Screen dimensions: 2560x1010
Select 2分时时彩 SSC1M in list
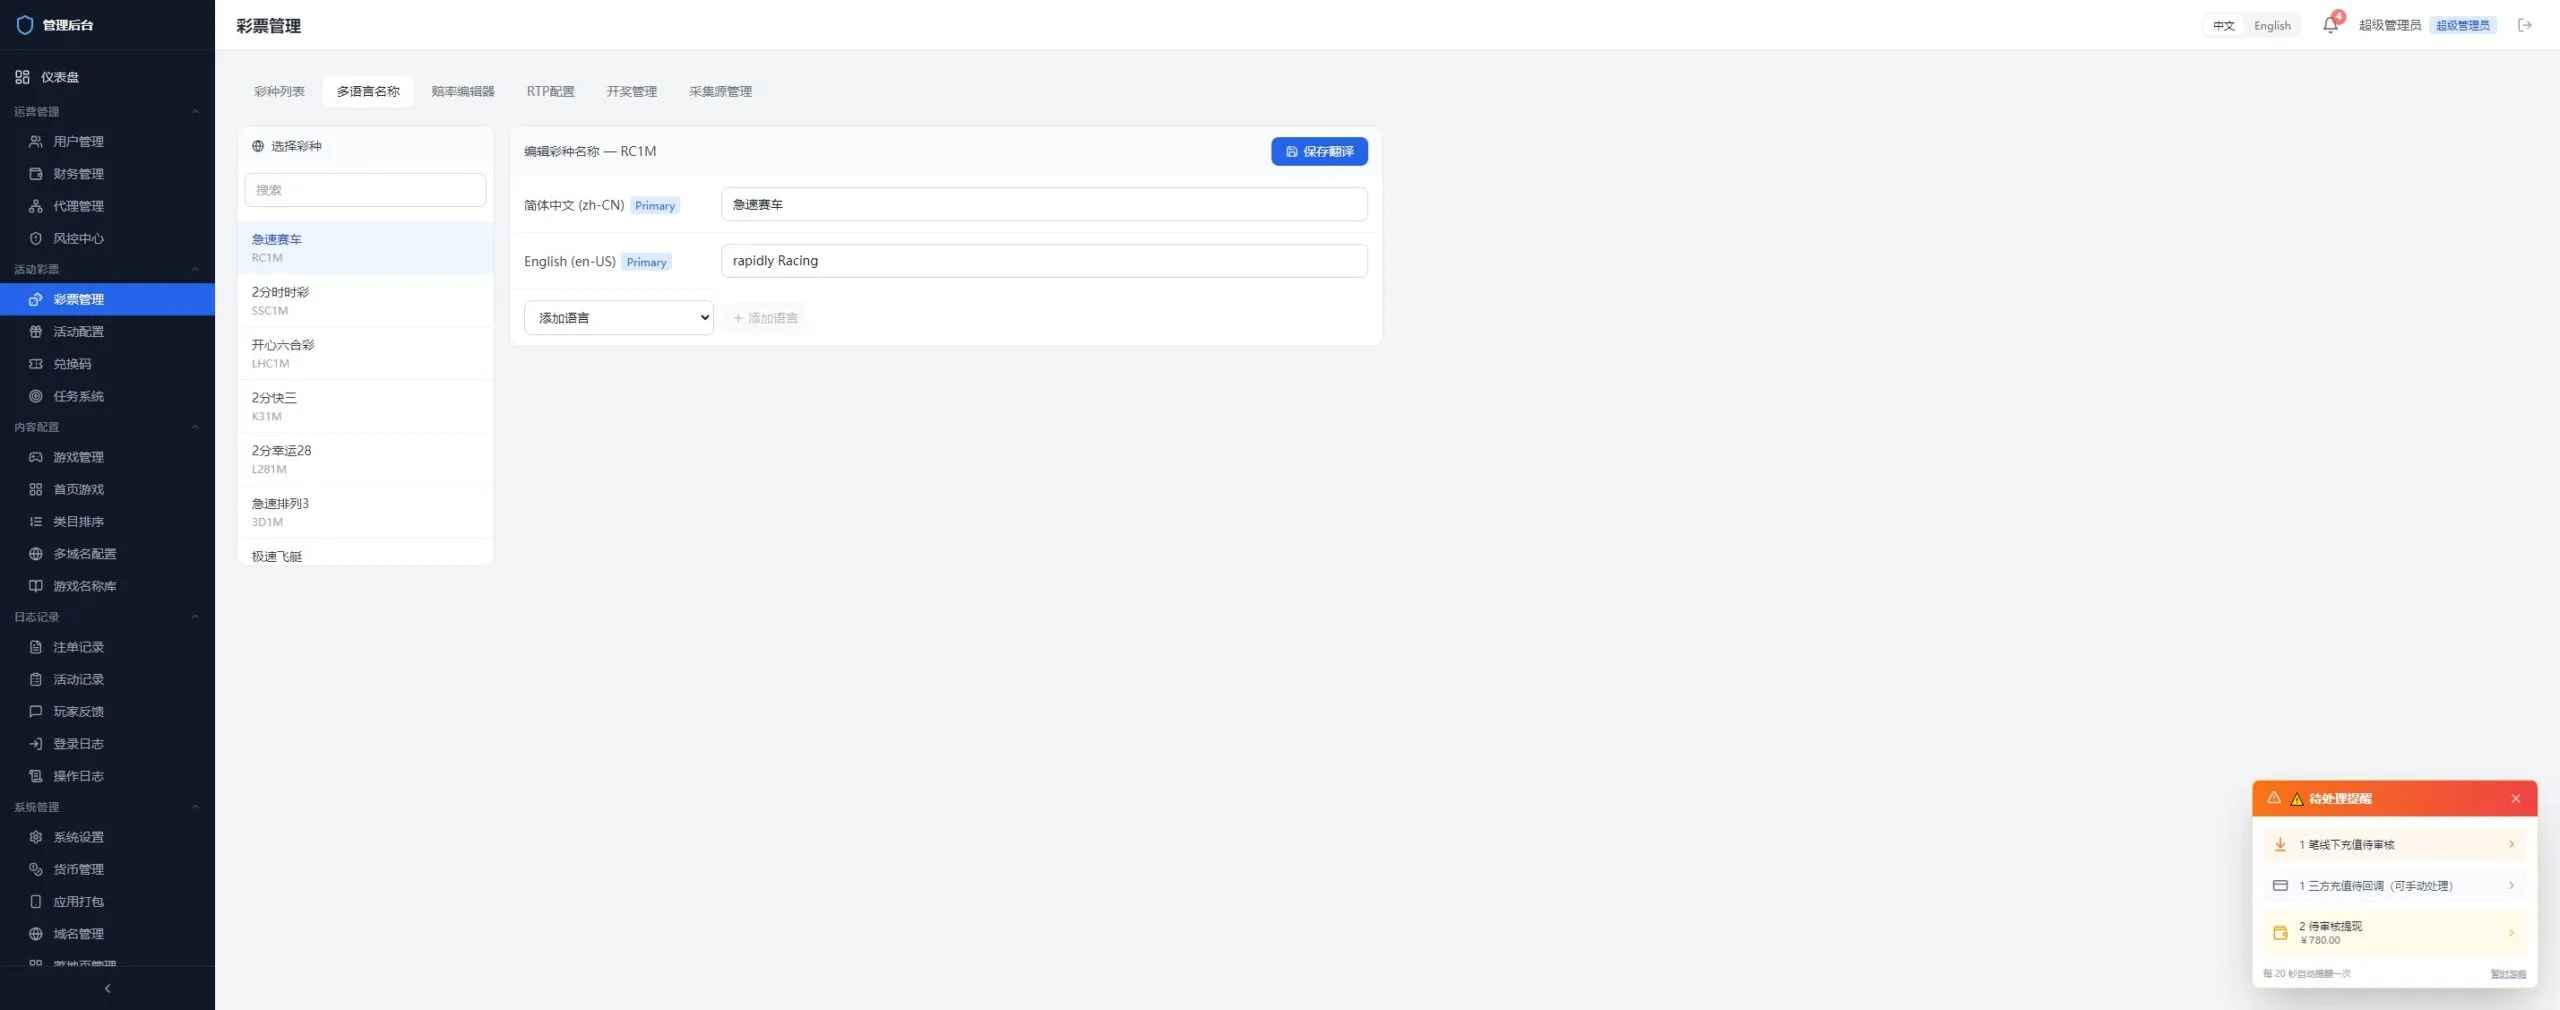365,300
